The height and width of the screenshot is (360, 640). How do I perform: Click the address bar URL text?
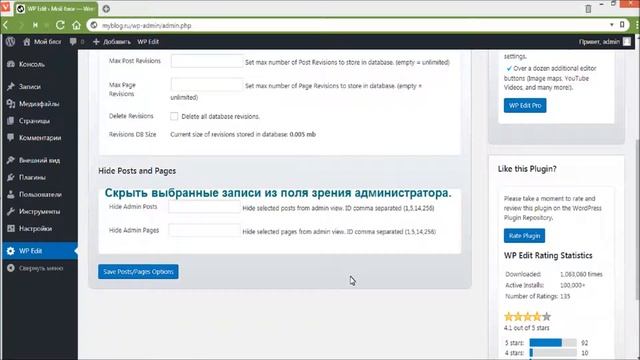pos(147,25)
